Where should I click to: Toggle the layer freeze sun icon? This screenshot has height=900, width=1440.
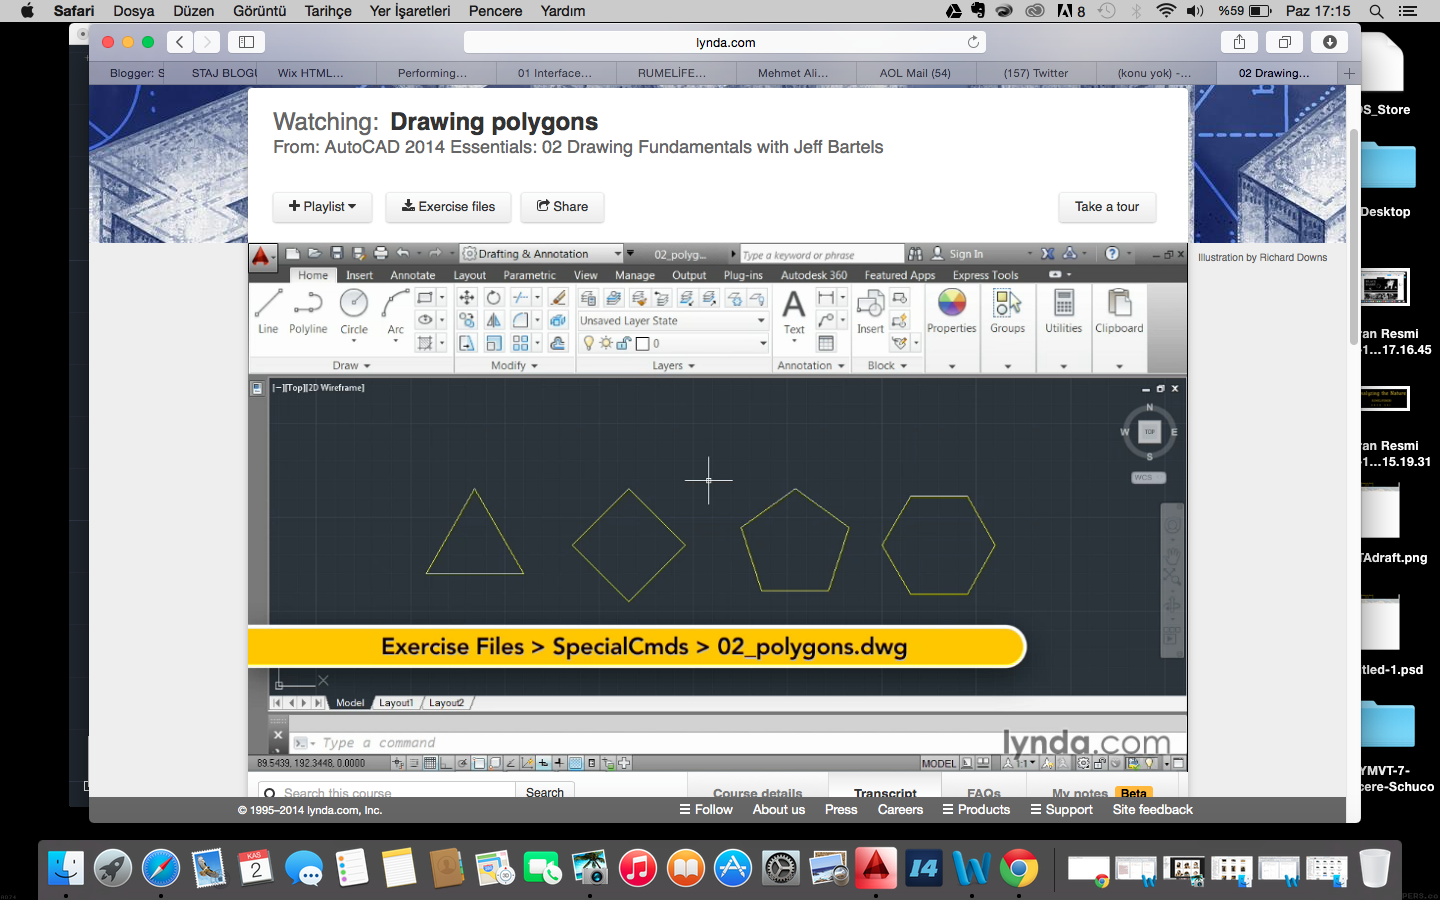(606, 343)
